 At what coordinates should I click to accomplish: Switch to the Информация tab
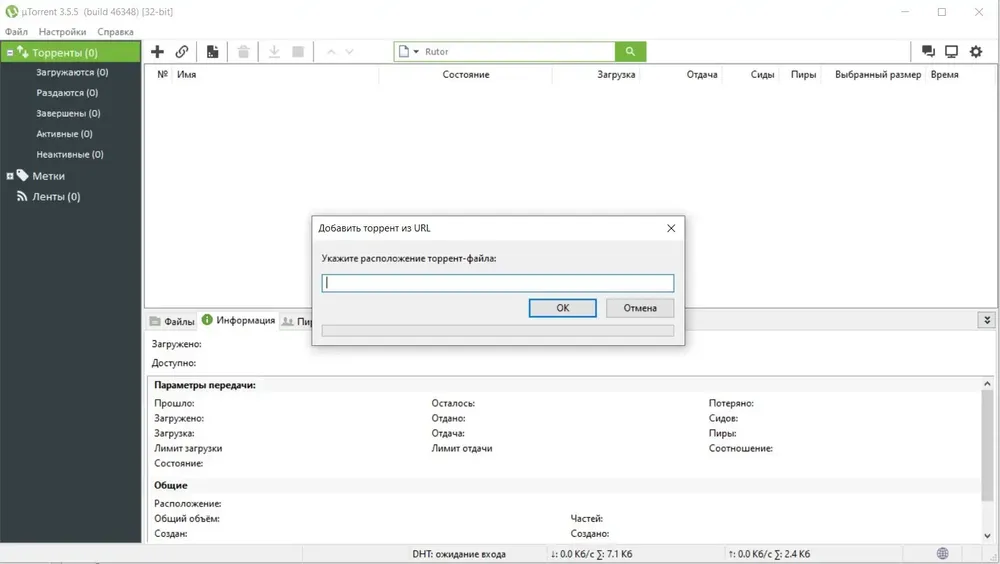[239, 320]
